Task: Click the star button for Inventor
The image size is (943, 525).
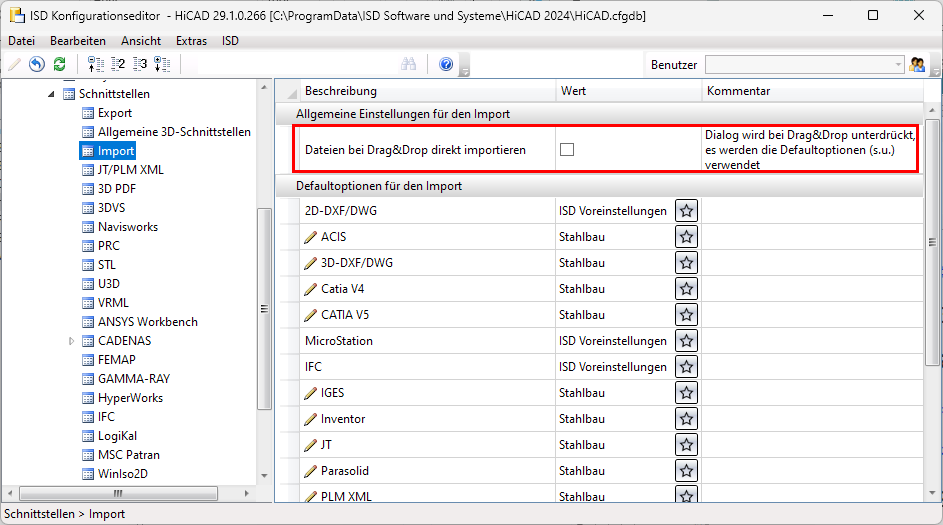Action: point(686,419)
